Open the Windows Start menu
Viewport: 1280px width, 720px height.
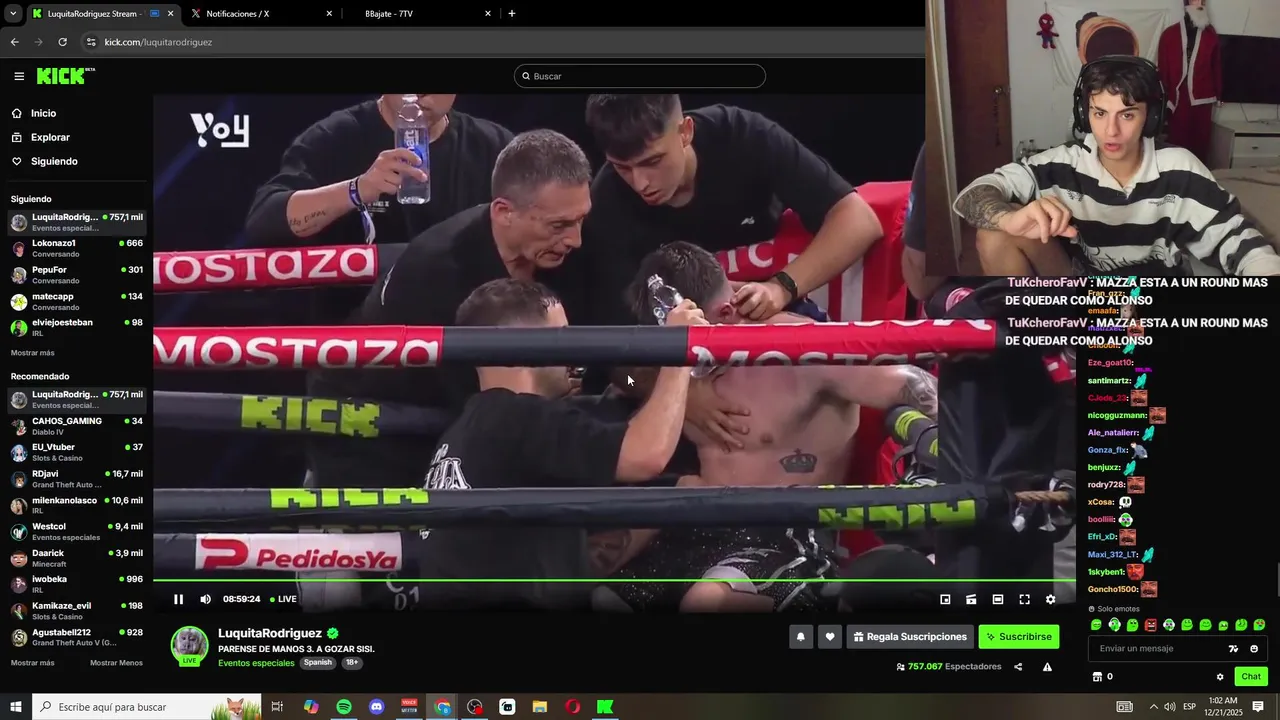(x=16, y=707)
